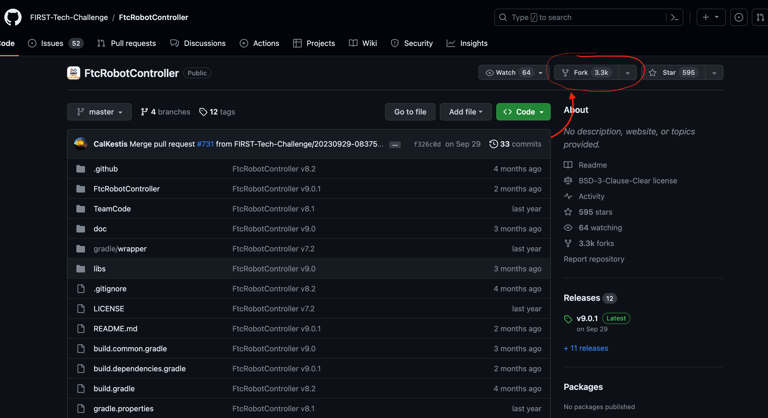Click the star icon beside 595 stars
Screen dimensions: 768x418
pos(568,212)
